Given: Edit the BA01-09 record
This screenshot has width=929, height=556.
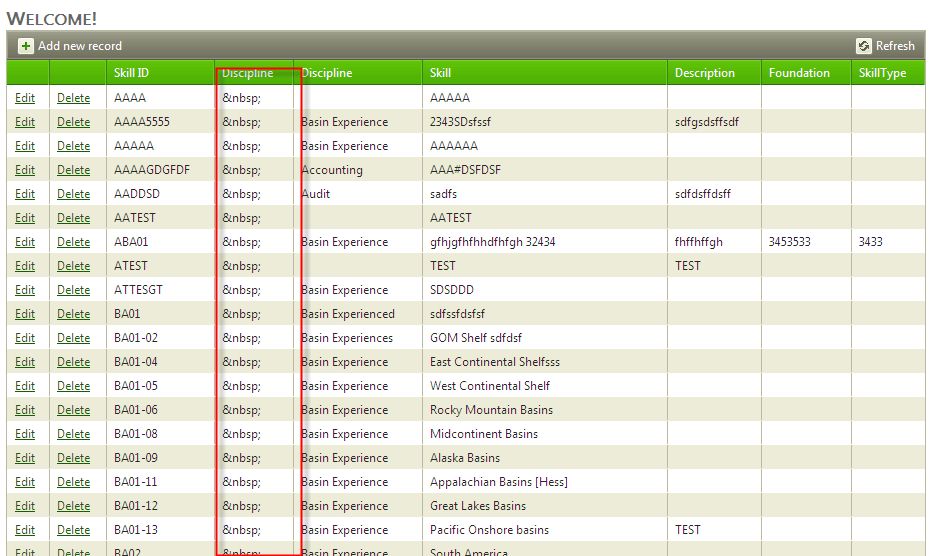Looking at the screenshot, I should 25,458.
